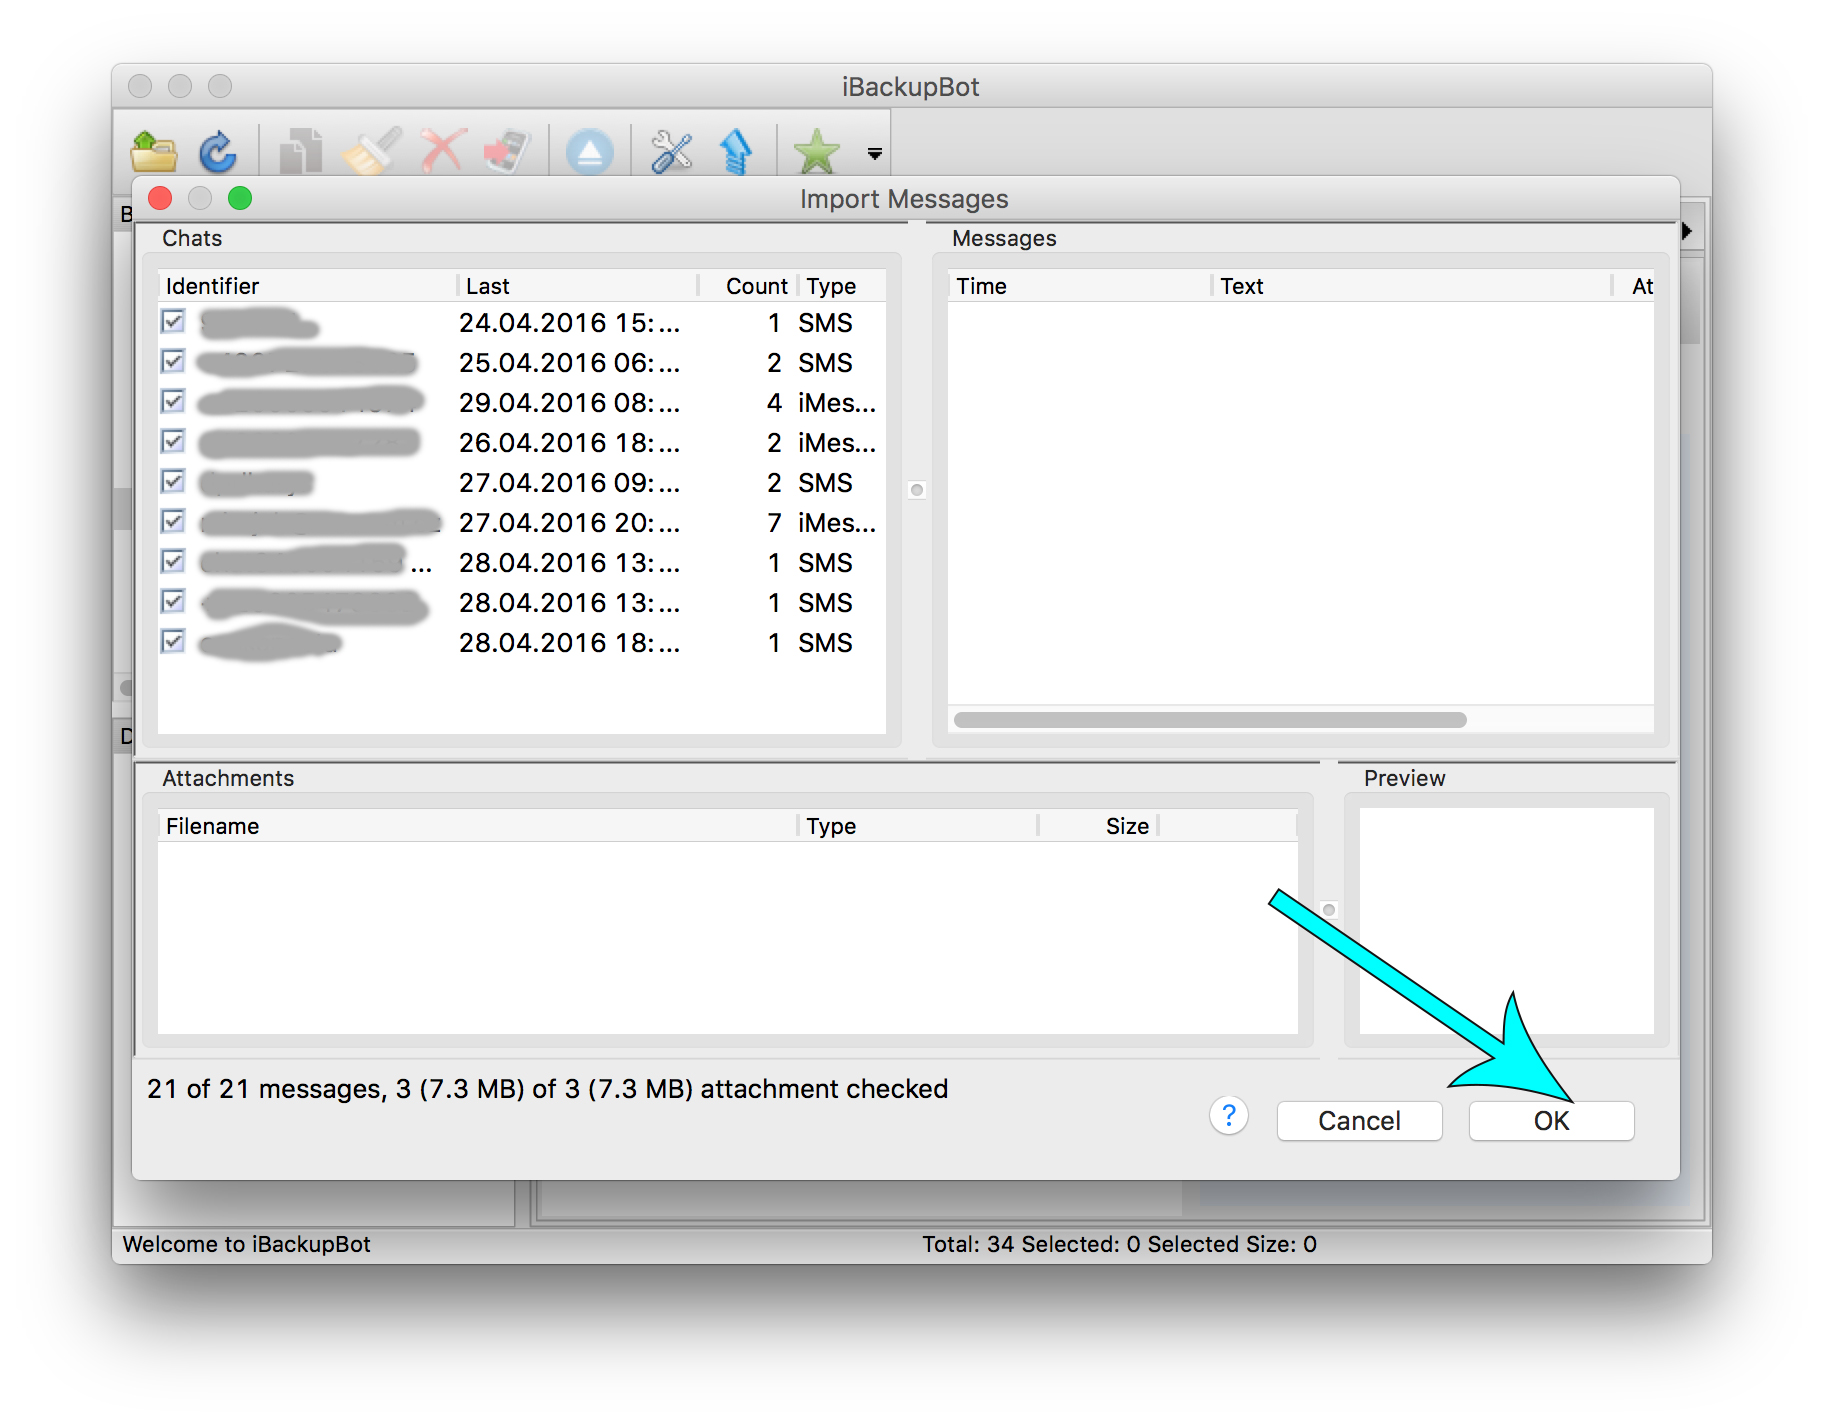Sort chats by the Count column header

point(748,286)
